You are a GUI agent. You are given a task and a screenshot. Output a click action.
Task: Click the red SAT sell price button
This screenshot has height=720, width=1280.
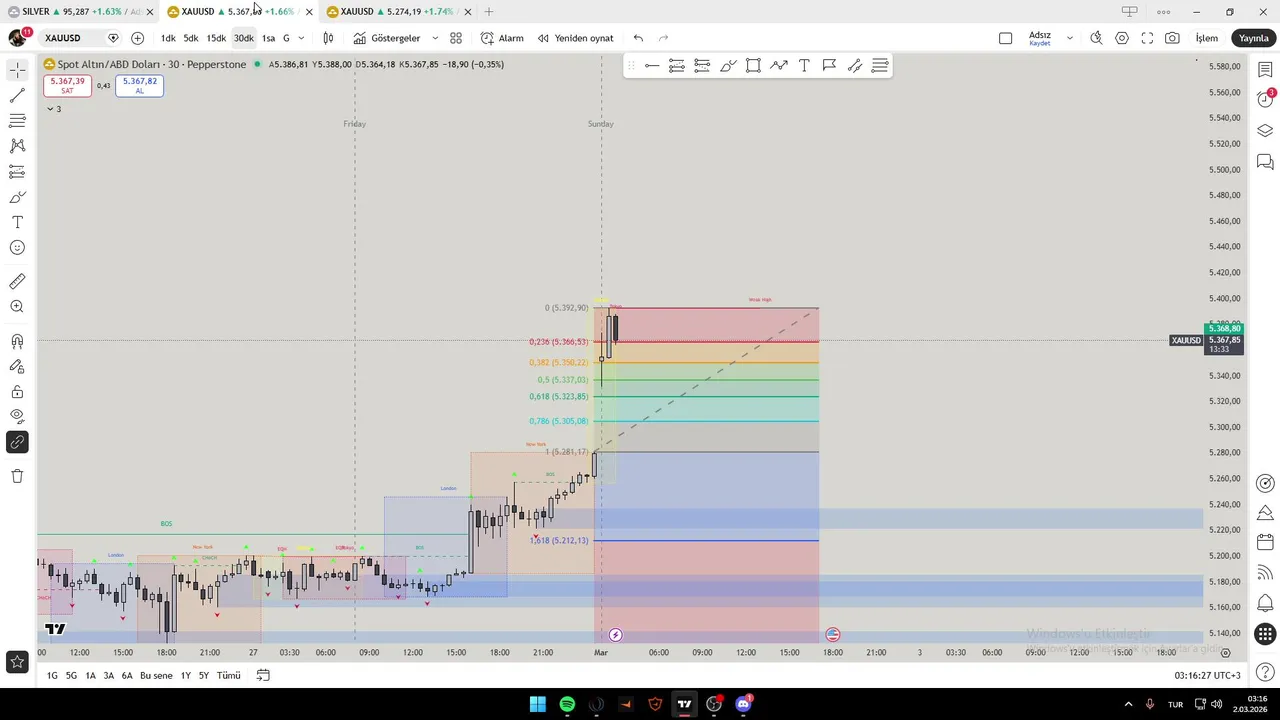[67, 86]
